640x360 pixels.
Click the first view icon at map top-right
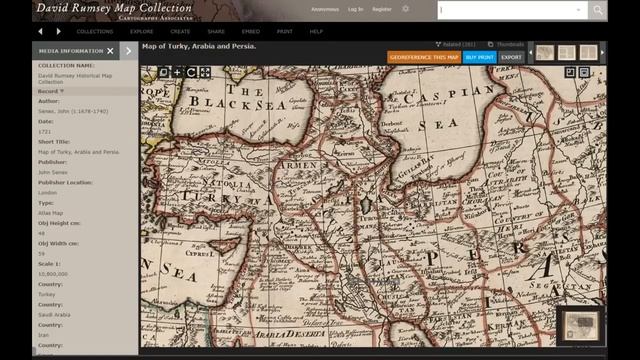(x=570, y=72)
